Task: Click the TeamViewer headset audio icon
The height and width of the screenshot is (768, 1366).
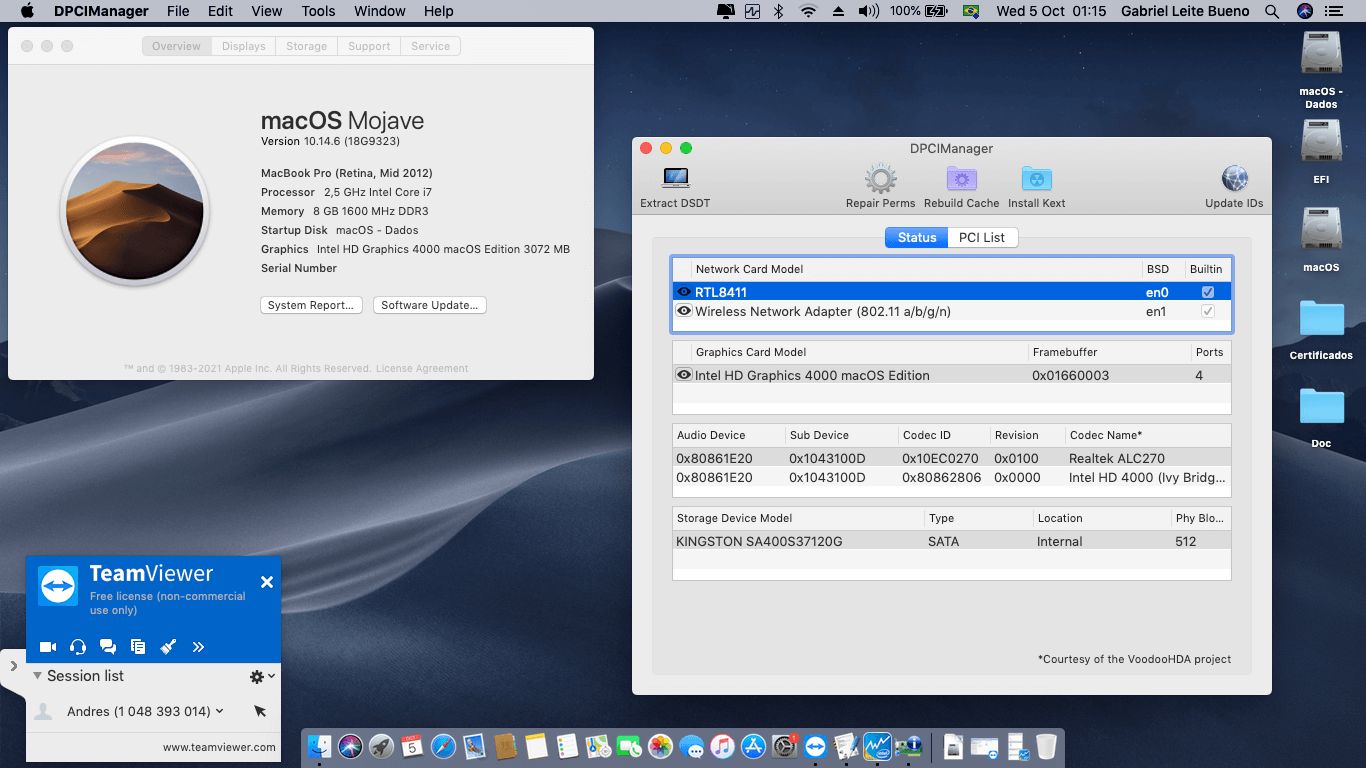Action: pyautogui.click(x=78, y=647)
